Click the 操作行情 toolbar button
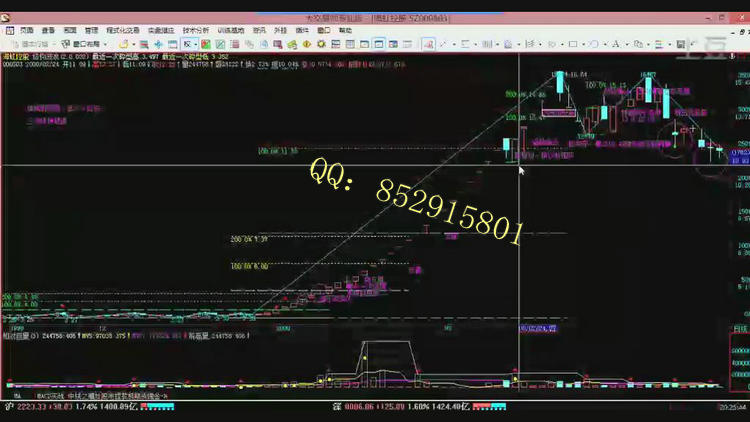 (x=28, y=44)
